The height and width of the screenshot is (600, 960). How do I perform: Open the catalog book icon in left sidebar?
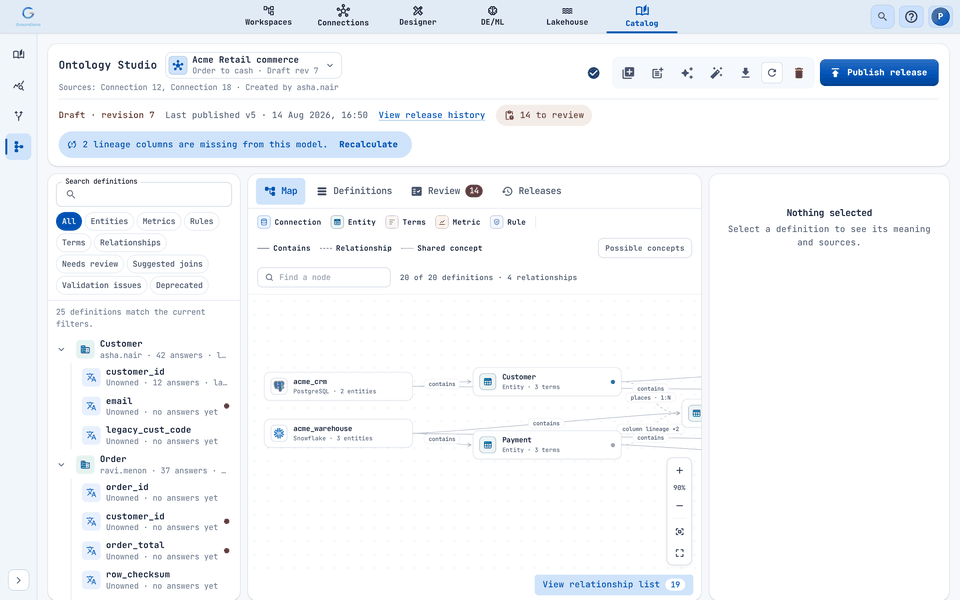18,54
